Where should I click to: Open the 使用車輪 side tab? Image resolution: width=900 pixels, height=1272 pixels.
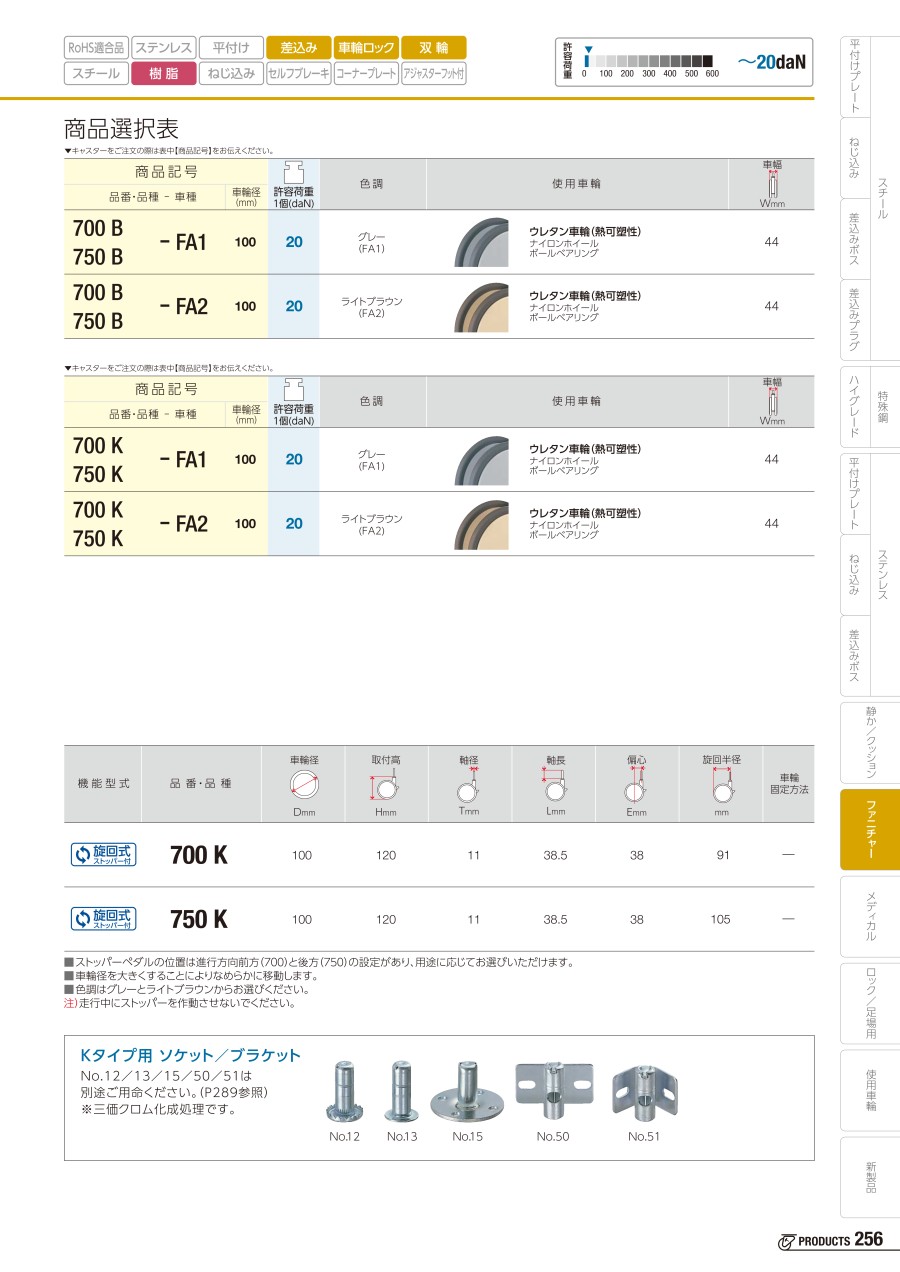coord(870,1090)
